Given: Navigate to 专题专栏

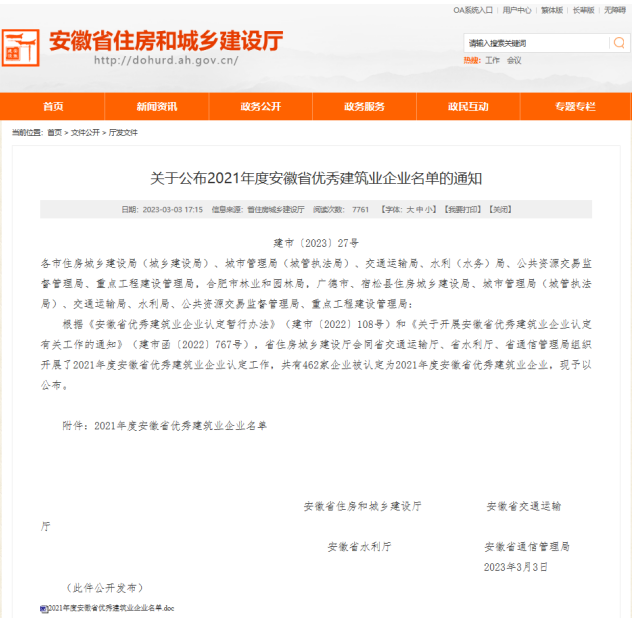Looking at the screenshot, I should coord(574,107).
